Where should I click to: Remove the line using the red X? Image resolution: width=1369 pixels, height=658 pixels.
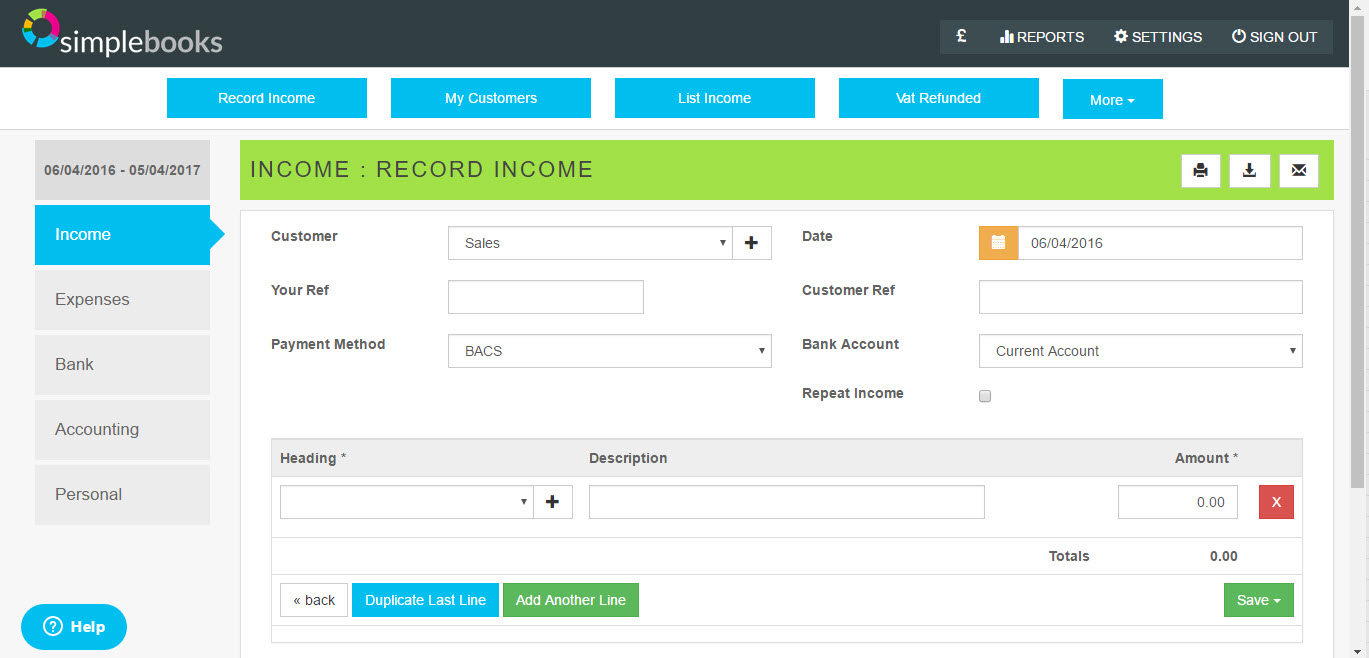pos(1275,501)
